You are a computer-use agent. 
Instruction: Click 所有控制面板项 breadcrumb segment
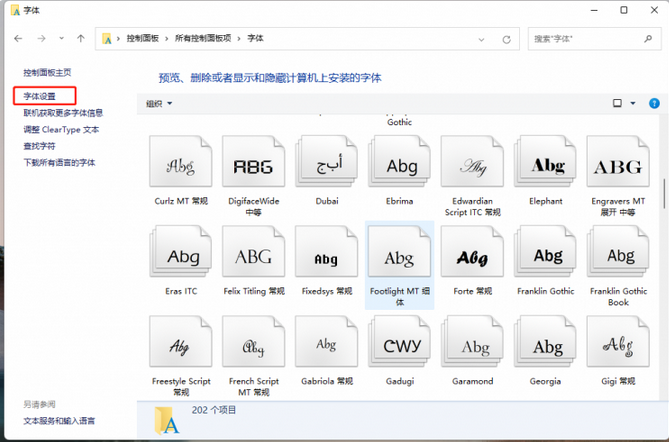203,38
